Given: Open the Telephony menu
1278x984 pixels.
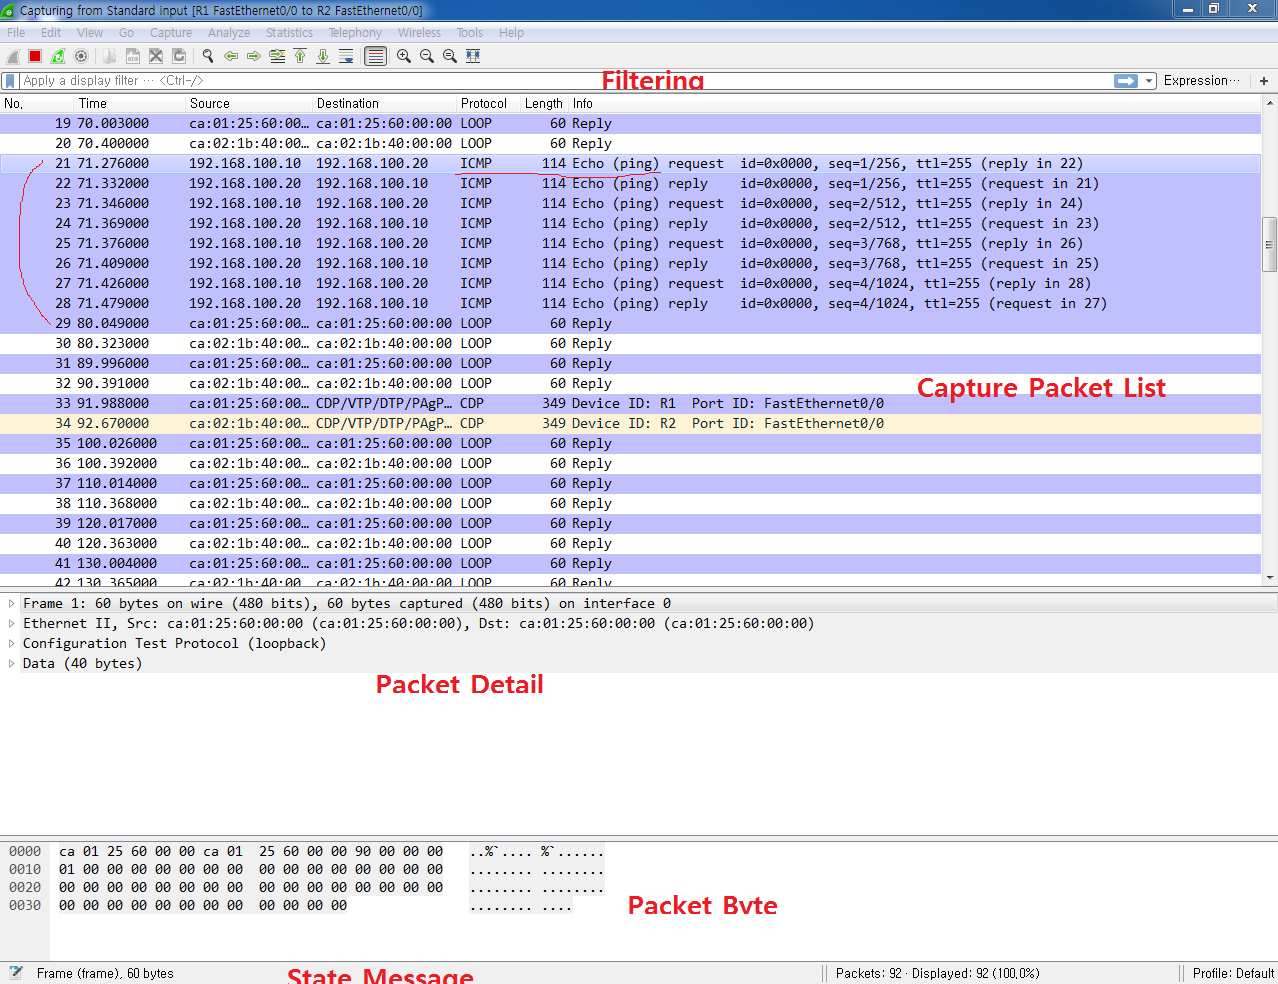Looking at the screenshot, I should point(355,33).
